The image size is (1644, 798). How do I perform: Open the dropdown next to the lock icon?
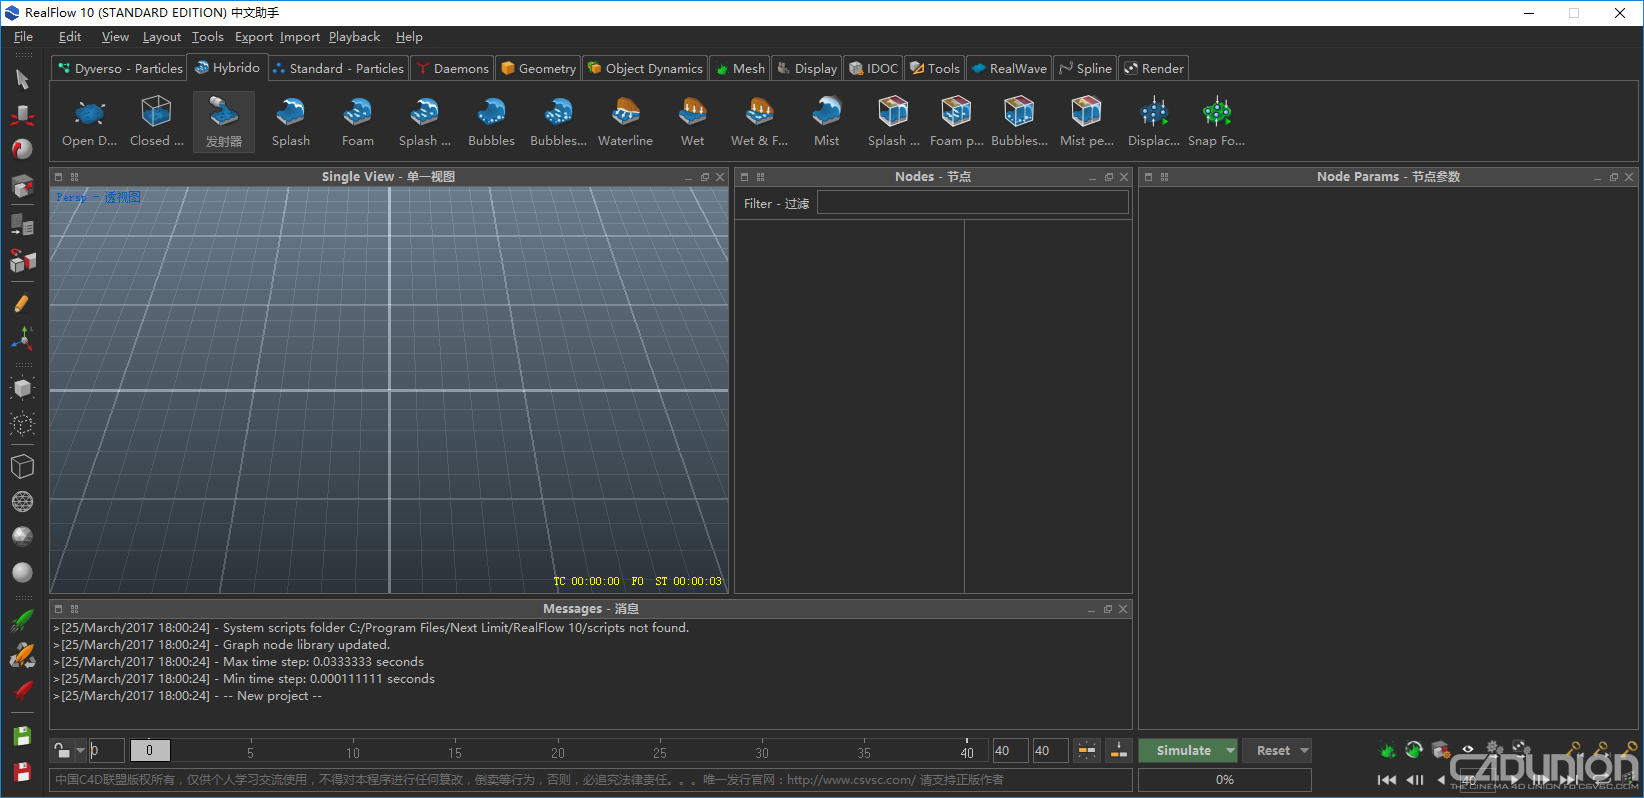(x=80, y=750)
